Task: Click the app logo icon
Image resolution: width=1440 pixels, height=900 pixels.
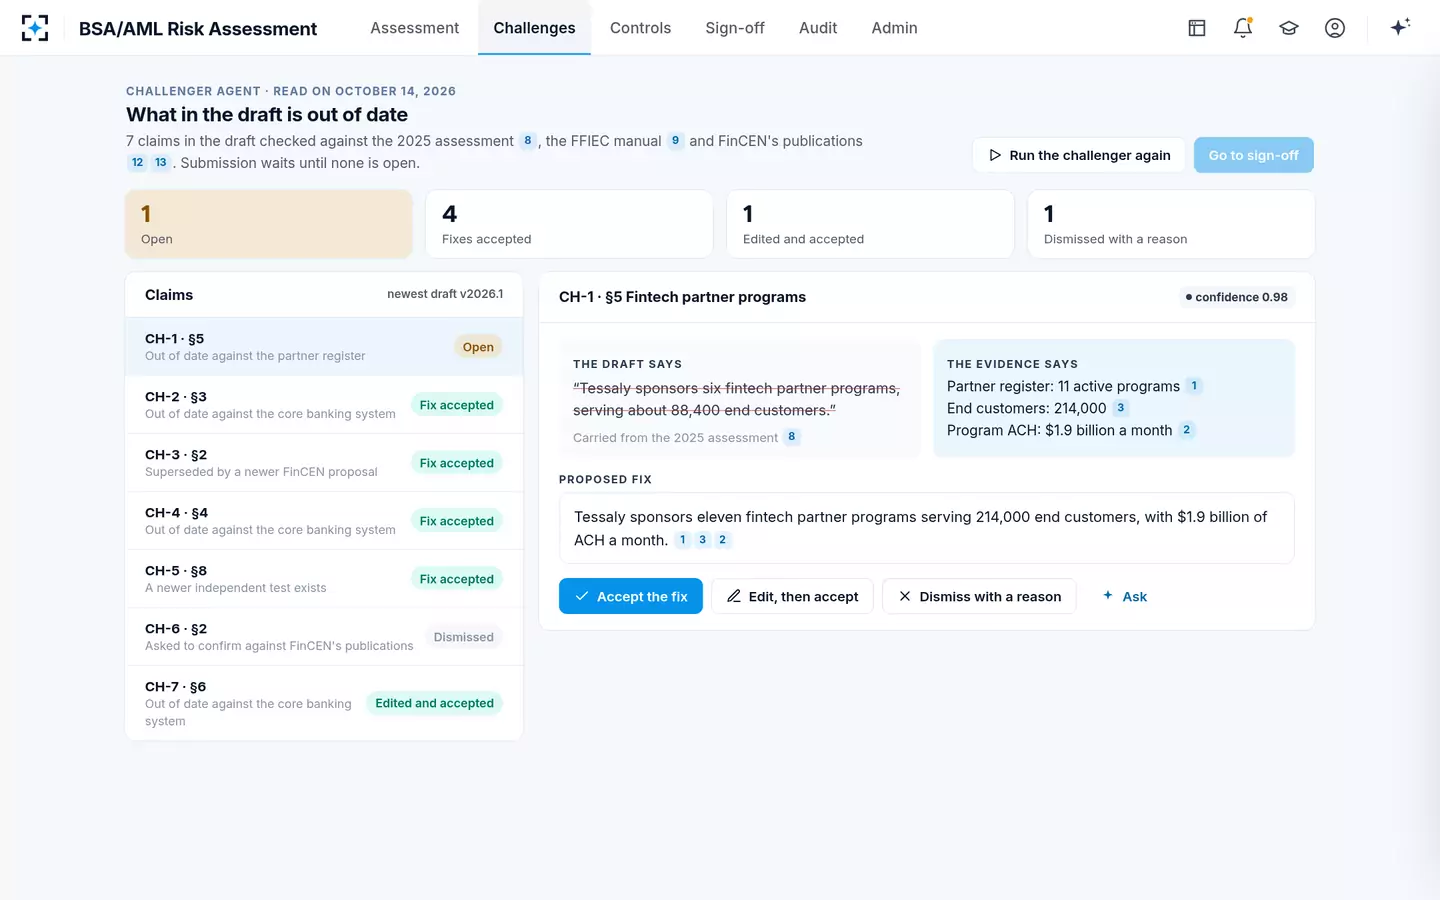Action: point(35,28)
